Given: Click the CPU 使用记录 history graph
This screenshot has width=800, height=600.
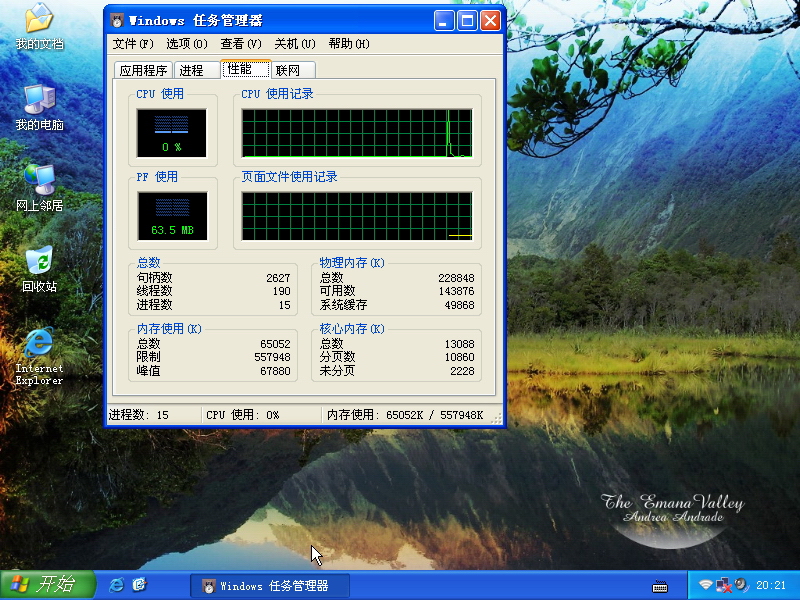Looking at the screenshot, I should click(357, 133).
